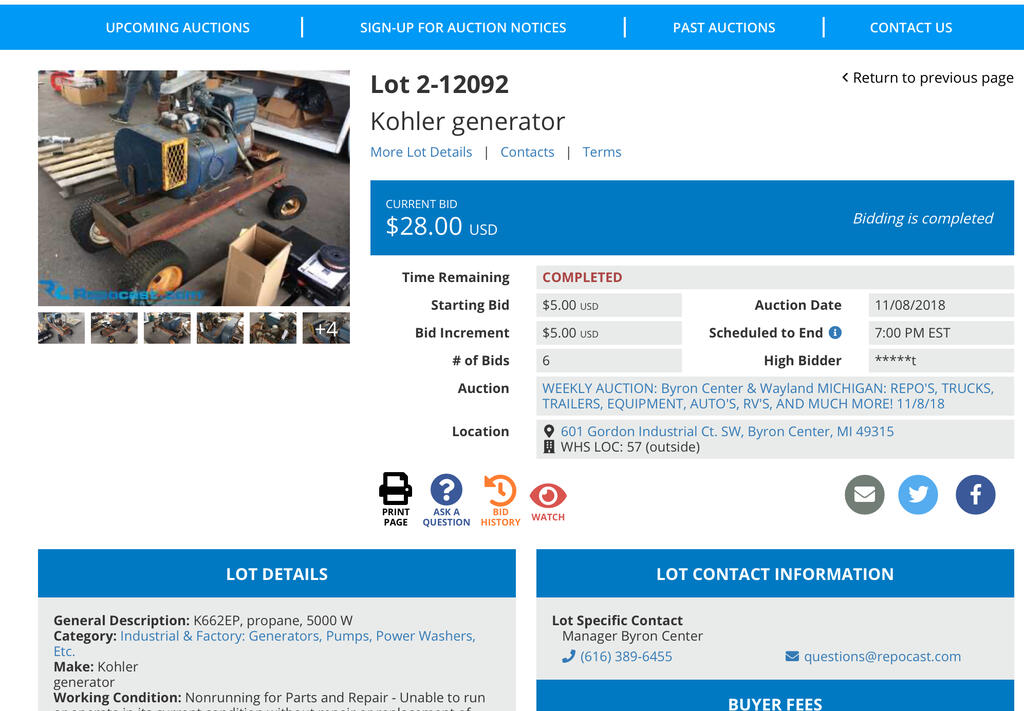Share lot on Facebook
Image resolution: width=1024 pixels, height=711 pixels.
click(x=975, y=495)
